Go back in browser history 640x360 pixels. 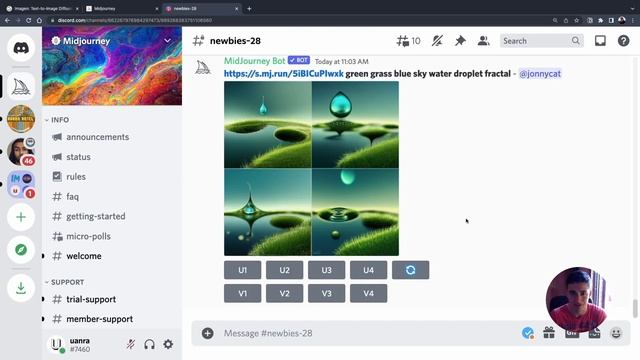(x=8, y=20)
